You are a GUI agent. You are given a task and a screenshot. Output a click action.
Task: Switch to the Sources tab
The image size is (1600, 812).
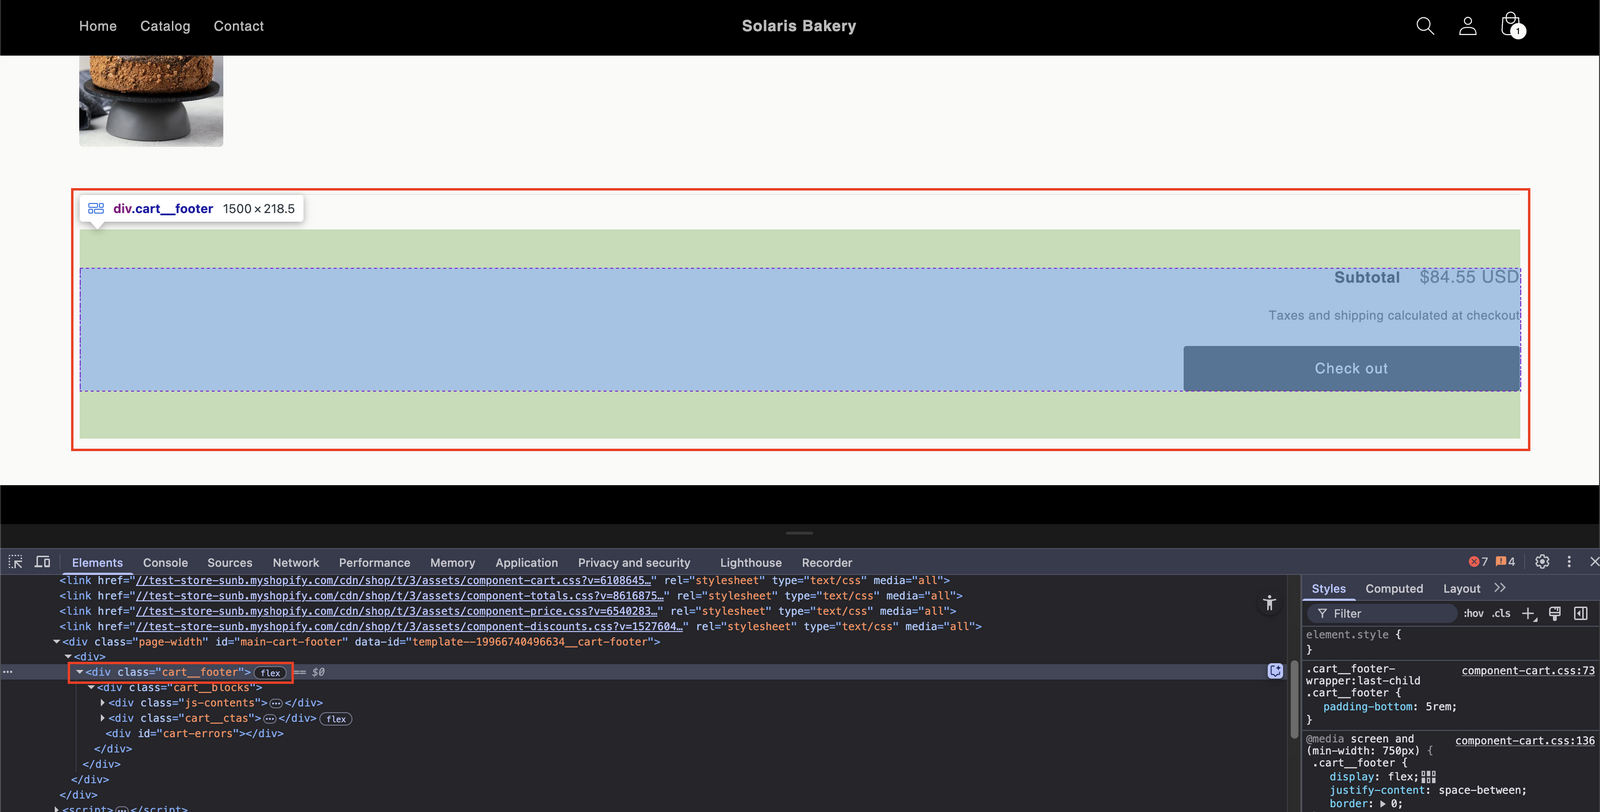click(x=229, y=563)
